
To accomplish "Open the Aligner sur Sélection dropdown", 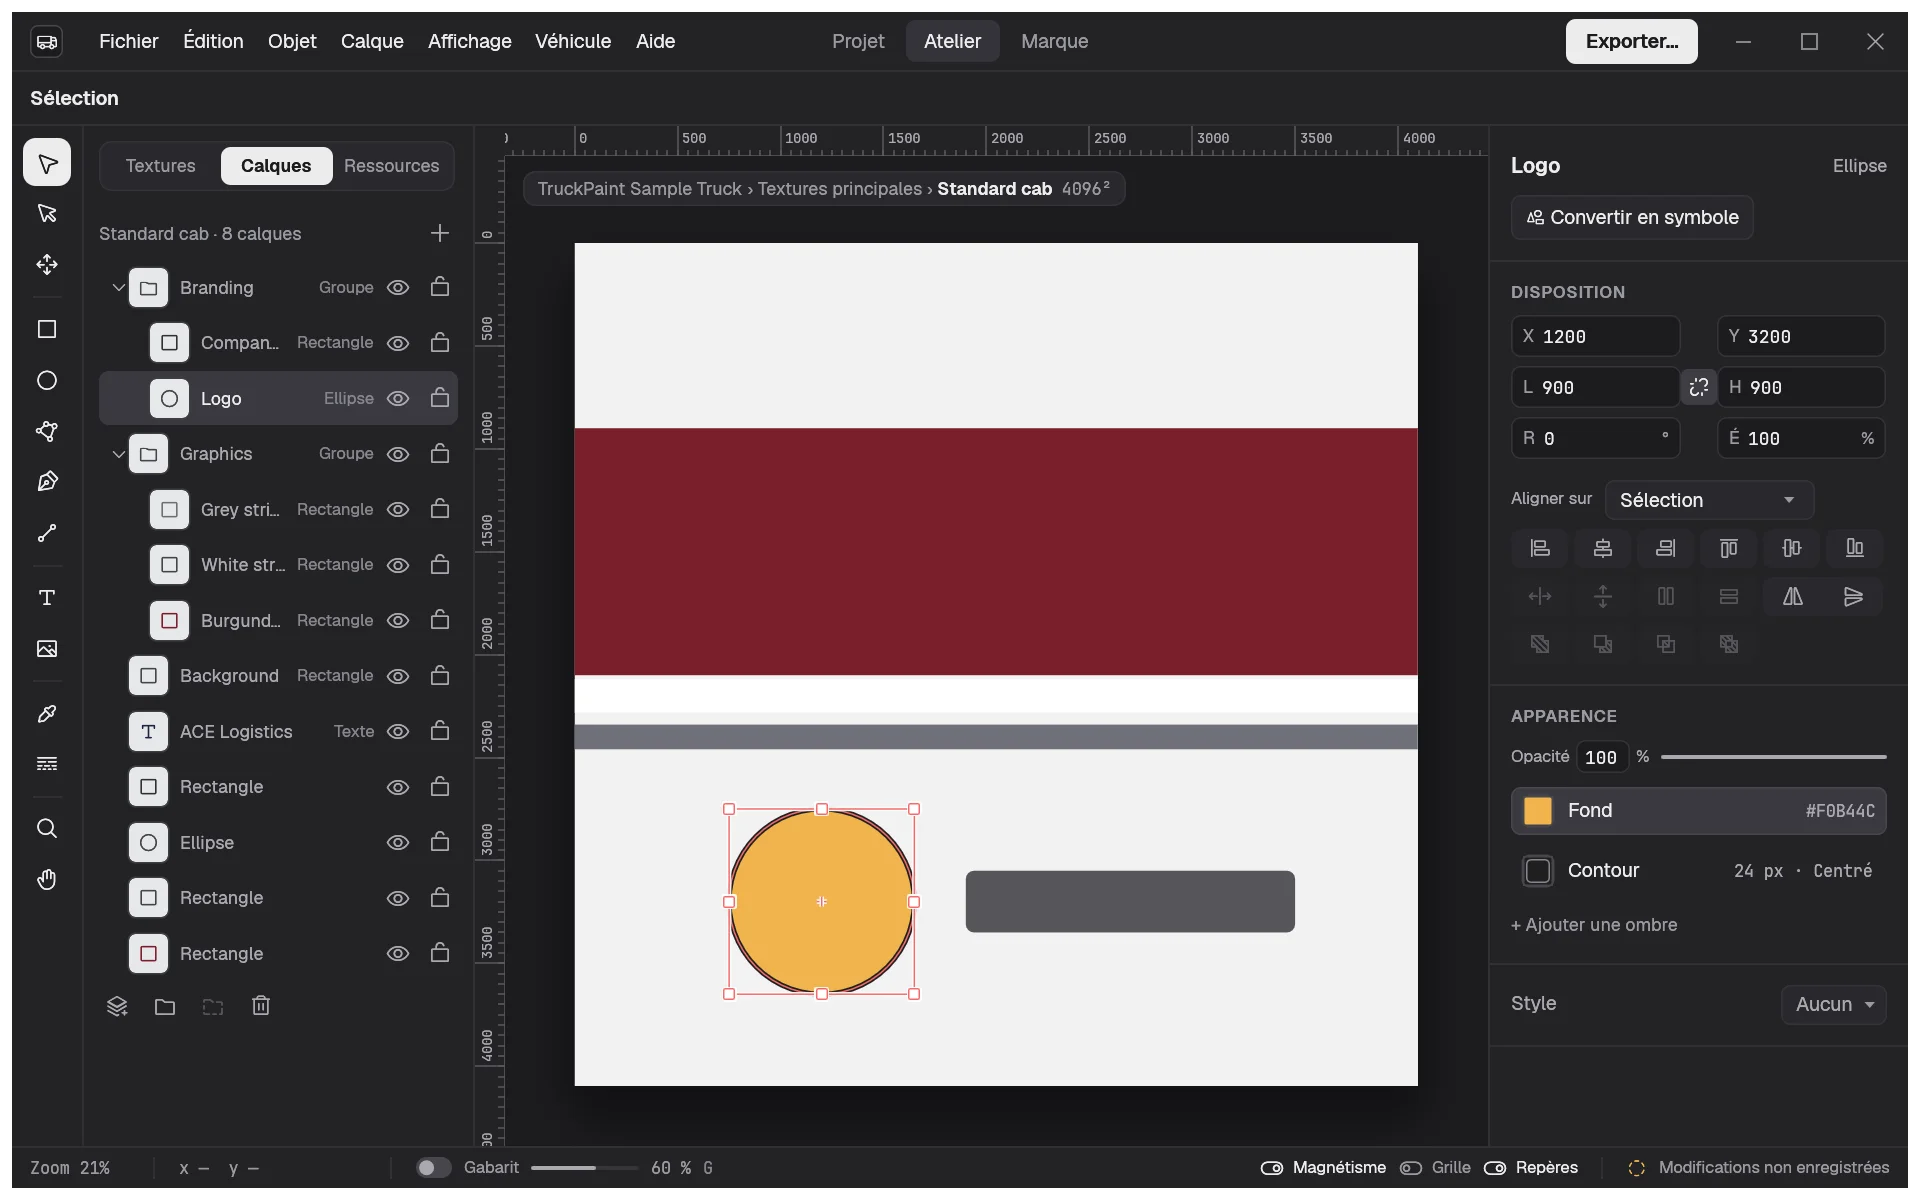I will (1709, 500).
